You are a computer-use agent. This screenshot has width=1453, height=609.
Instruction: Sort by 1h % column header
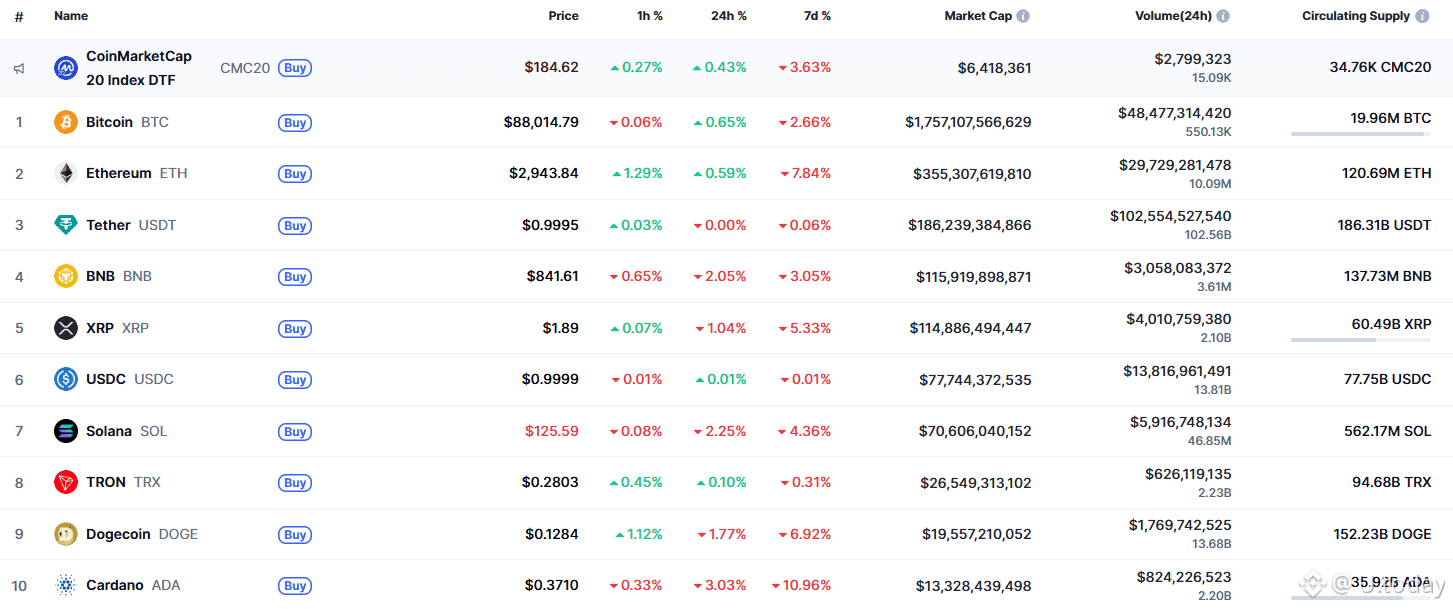649,16
